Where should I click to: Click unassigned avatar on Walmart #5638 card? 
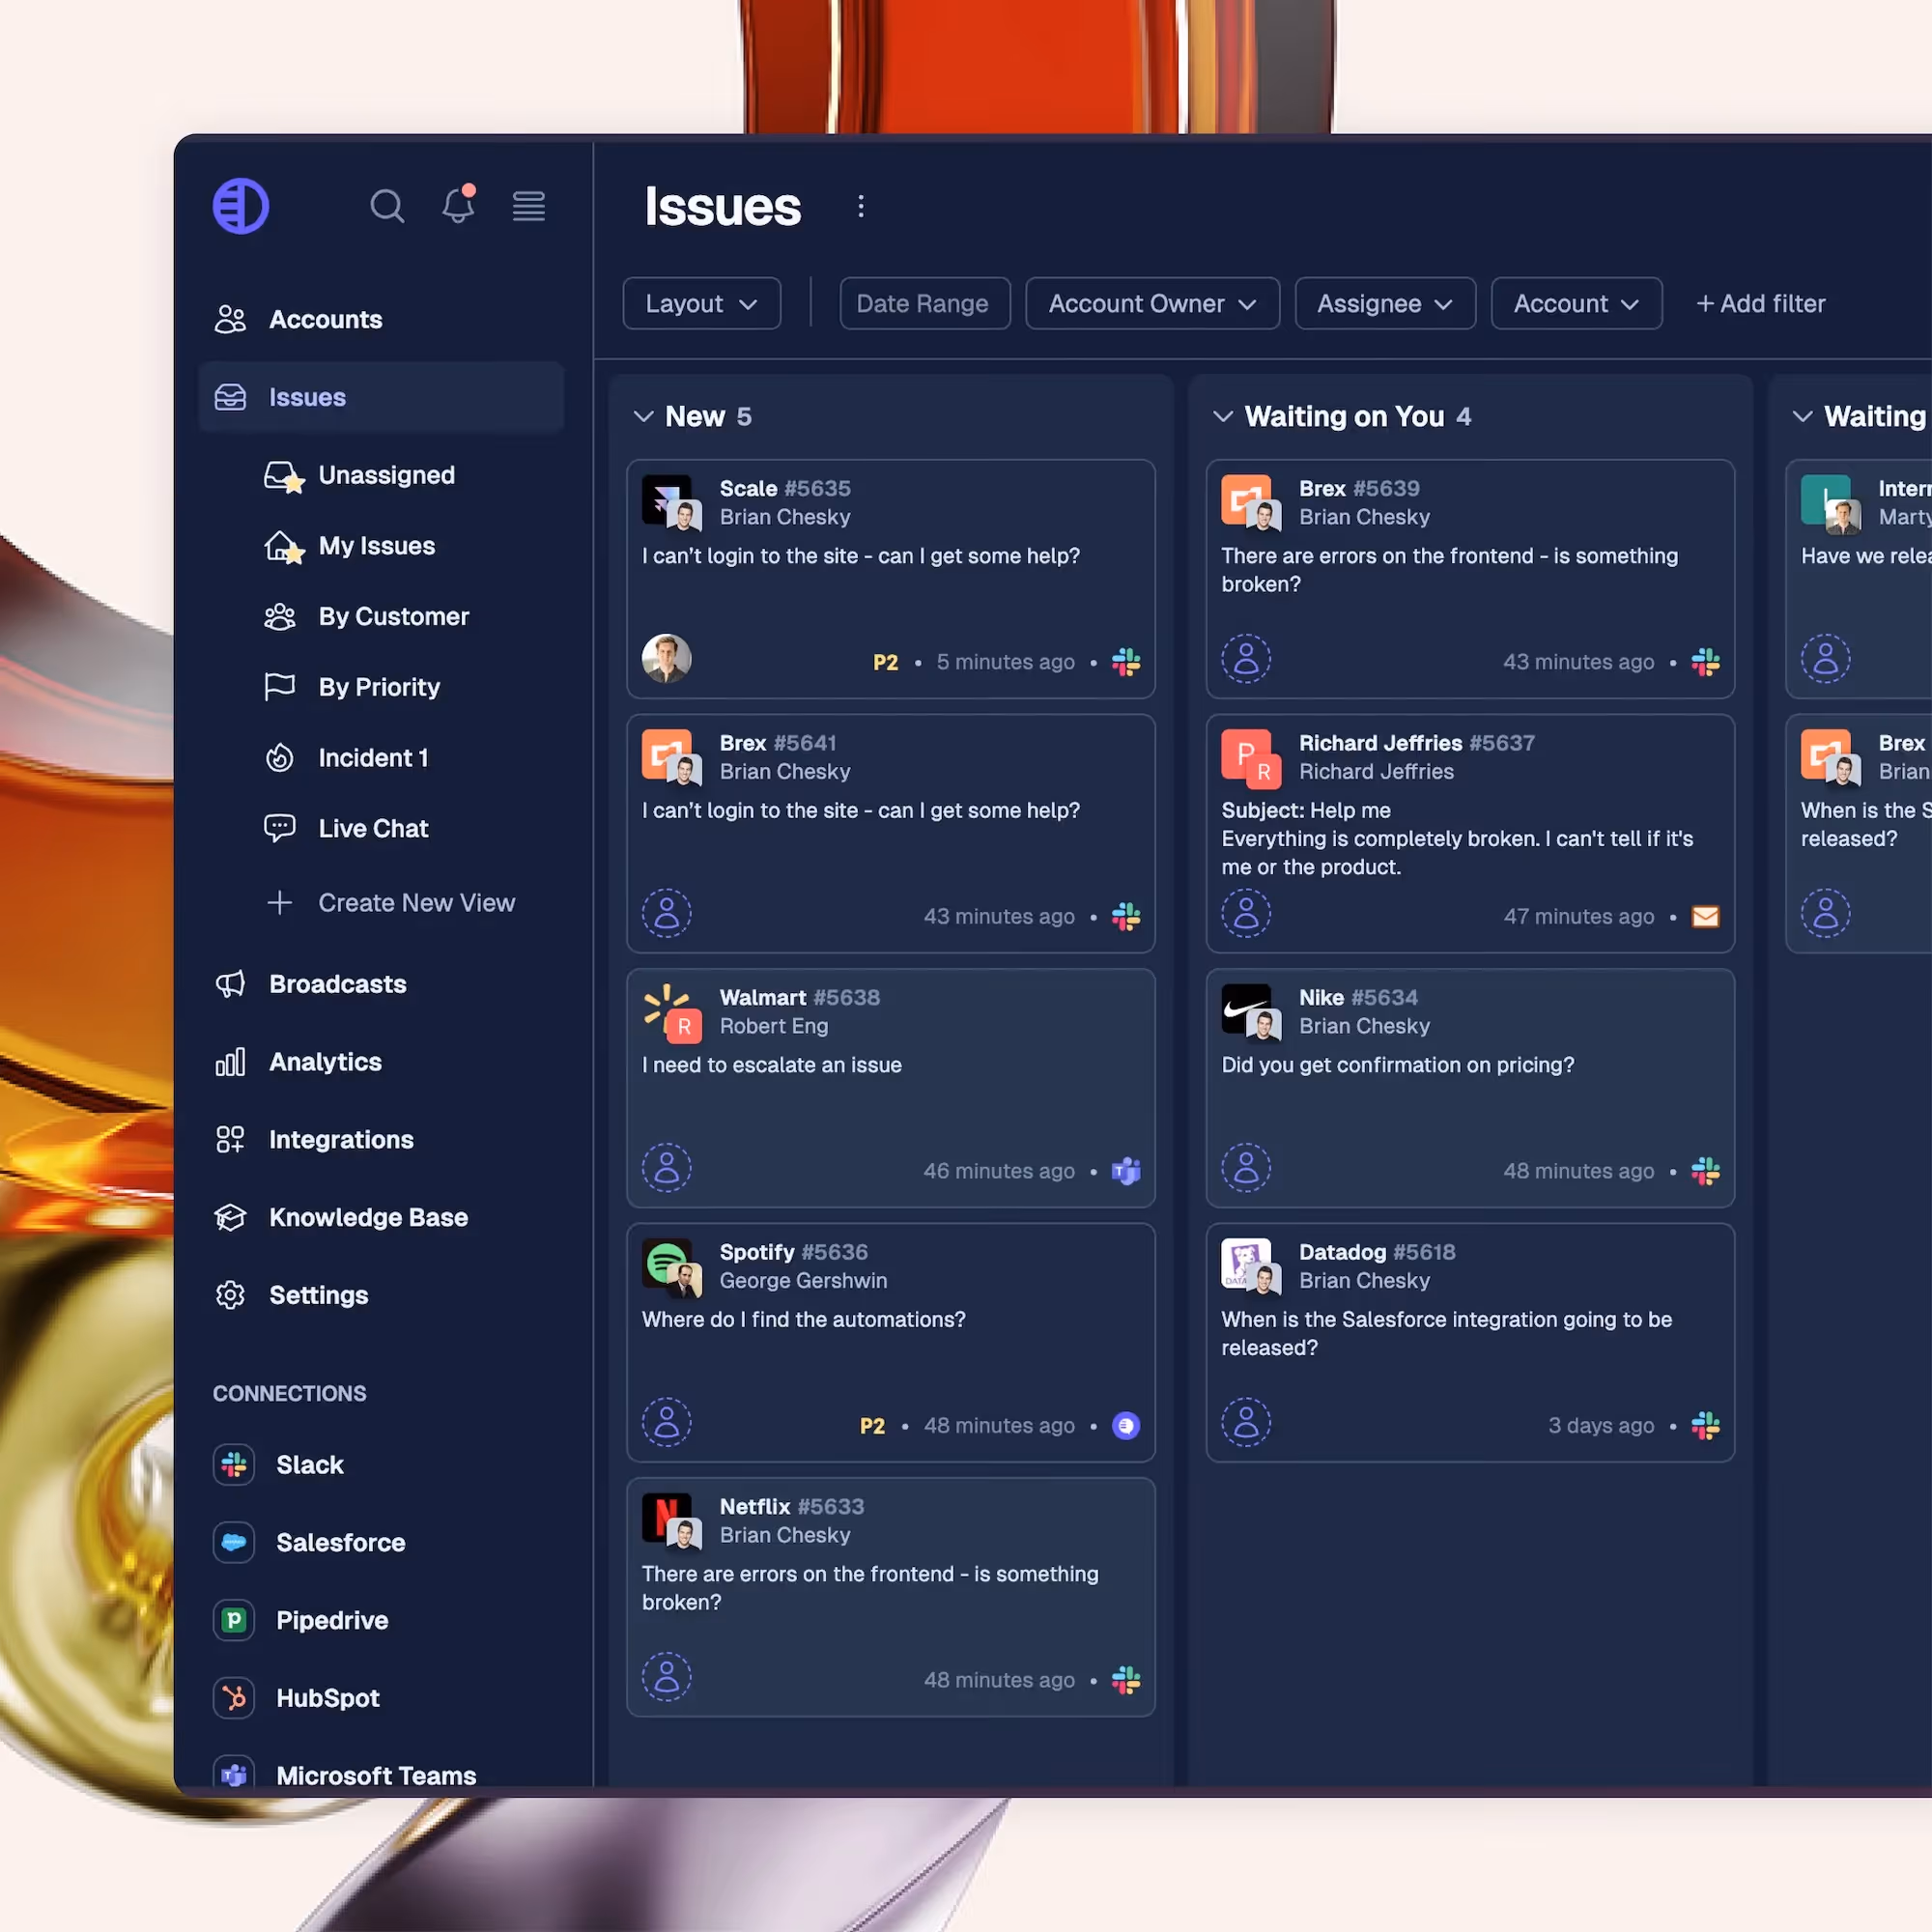tap(667, 1168)
